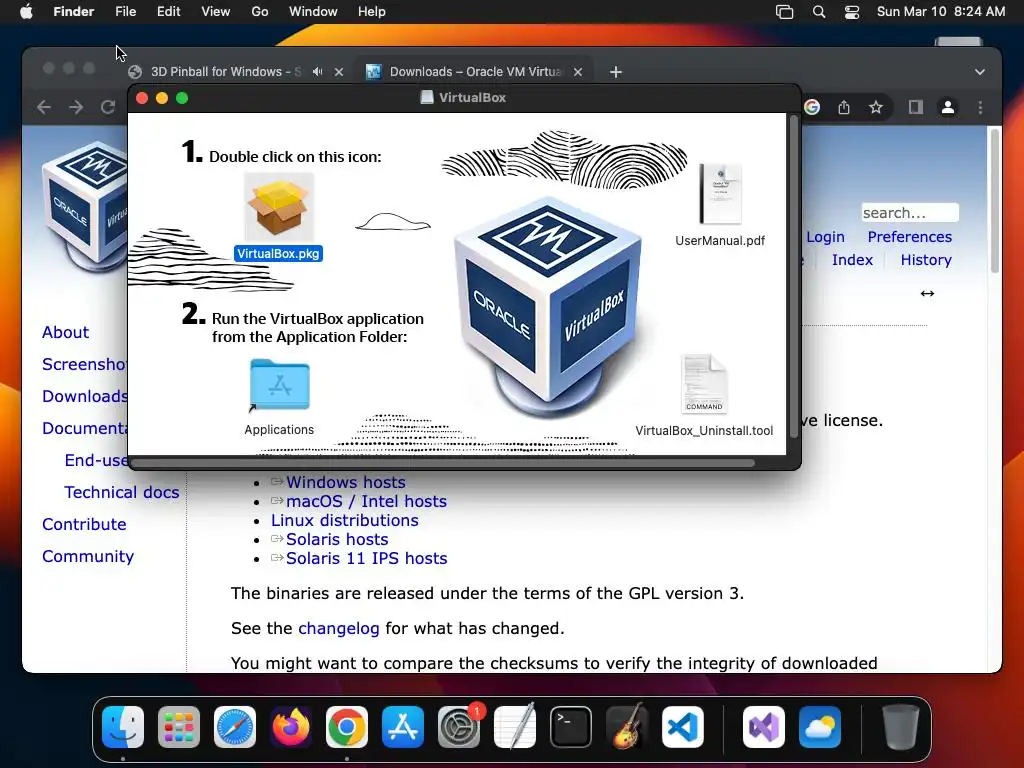Close the 3D Pinball for Windows tab

point(339,72)
